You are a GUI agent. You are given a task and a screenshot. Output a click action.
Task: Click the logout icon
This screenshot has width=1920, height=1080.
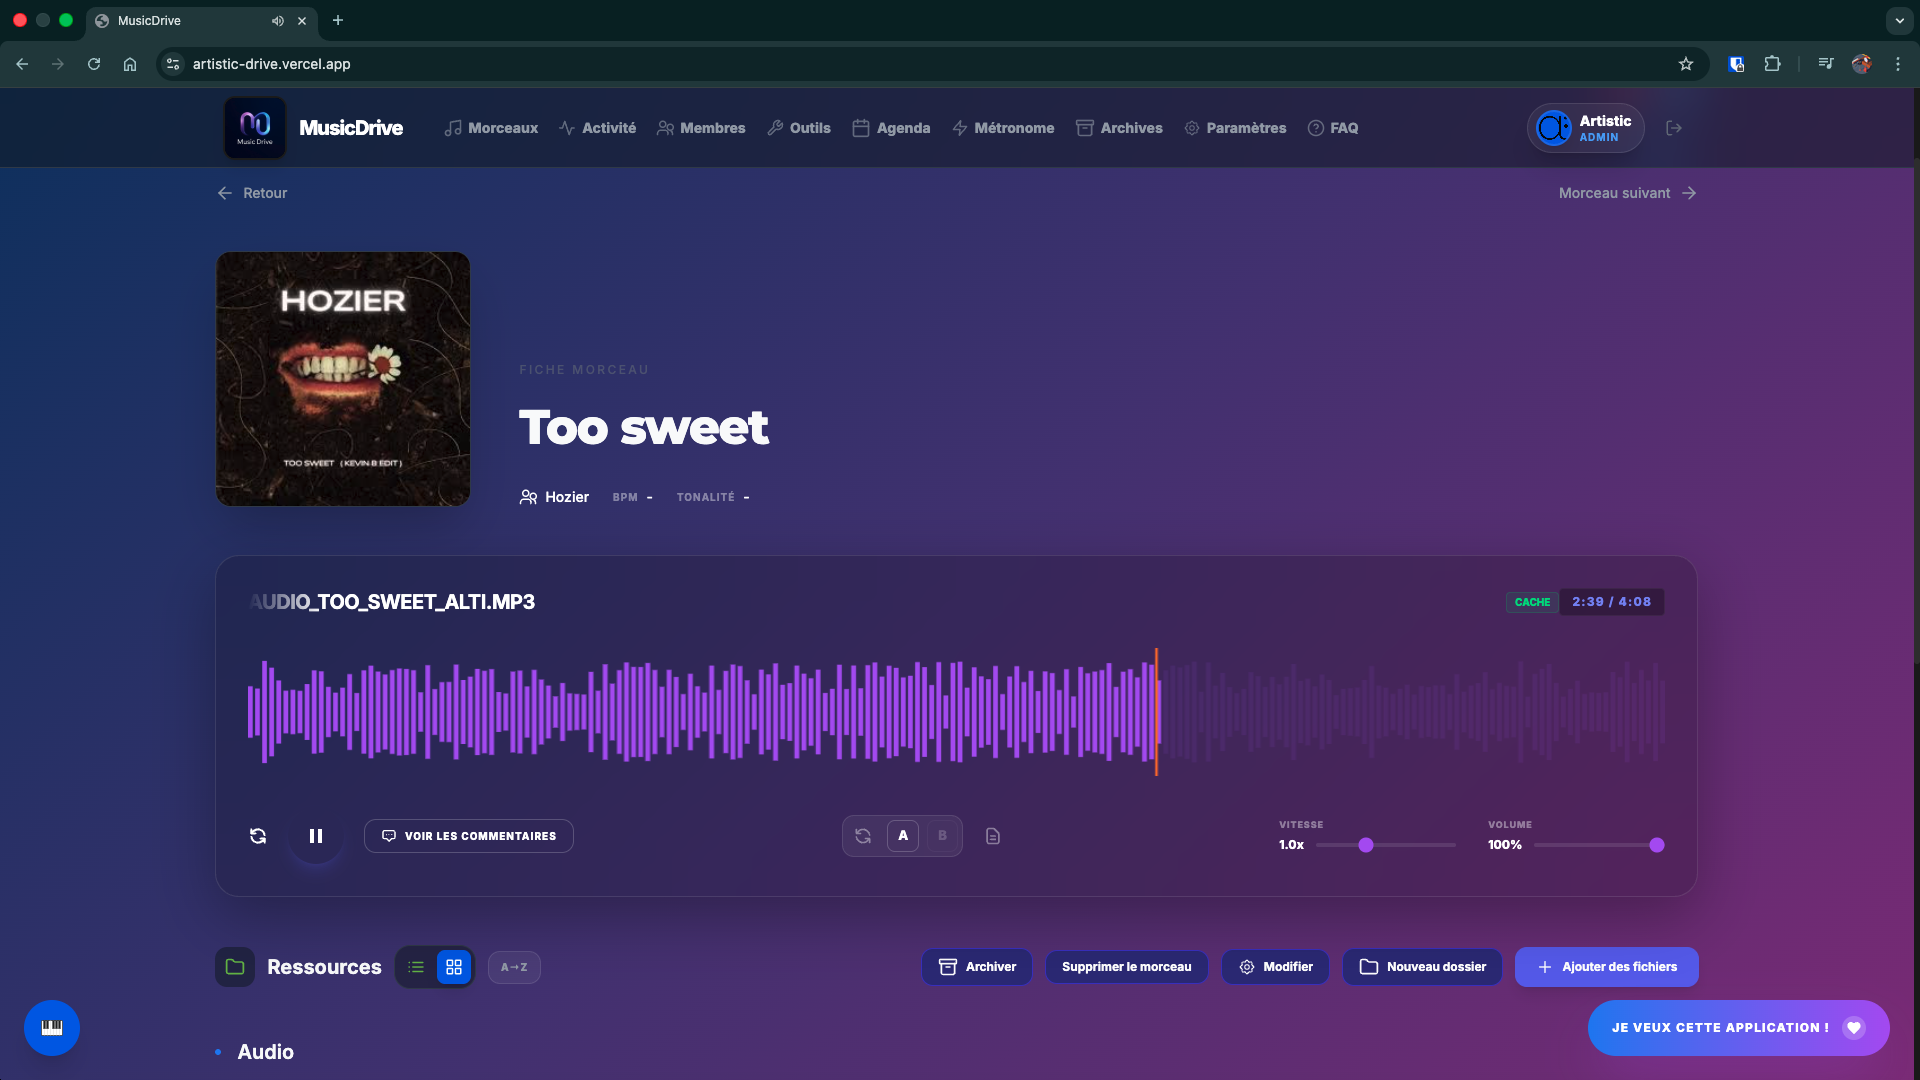point(1674,128)
